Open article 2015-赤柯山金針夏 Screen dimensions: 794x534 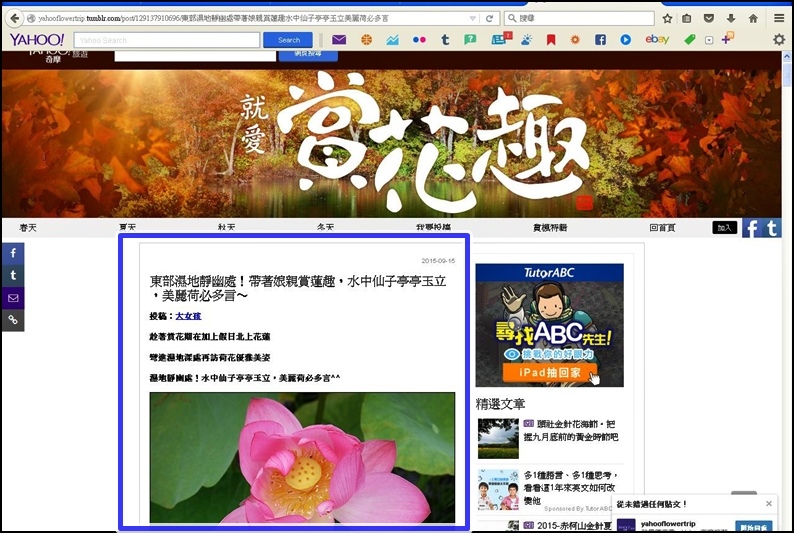pos(568,525)
